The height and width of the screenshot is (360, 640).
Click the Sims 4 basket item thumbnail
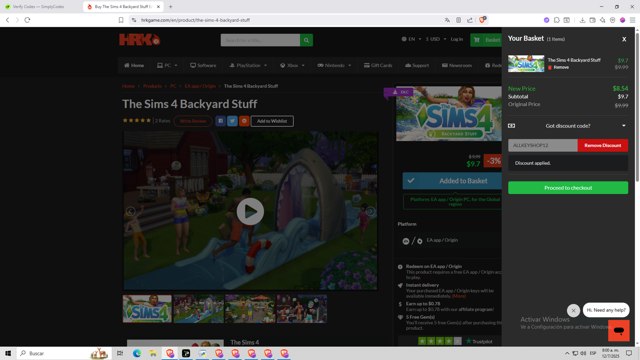pos(526,64)
